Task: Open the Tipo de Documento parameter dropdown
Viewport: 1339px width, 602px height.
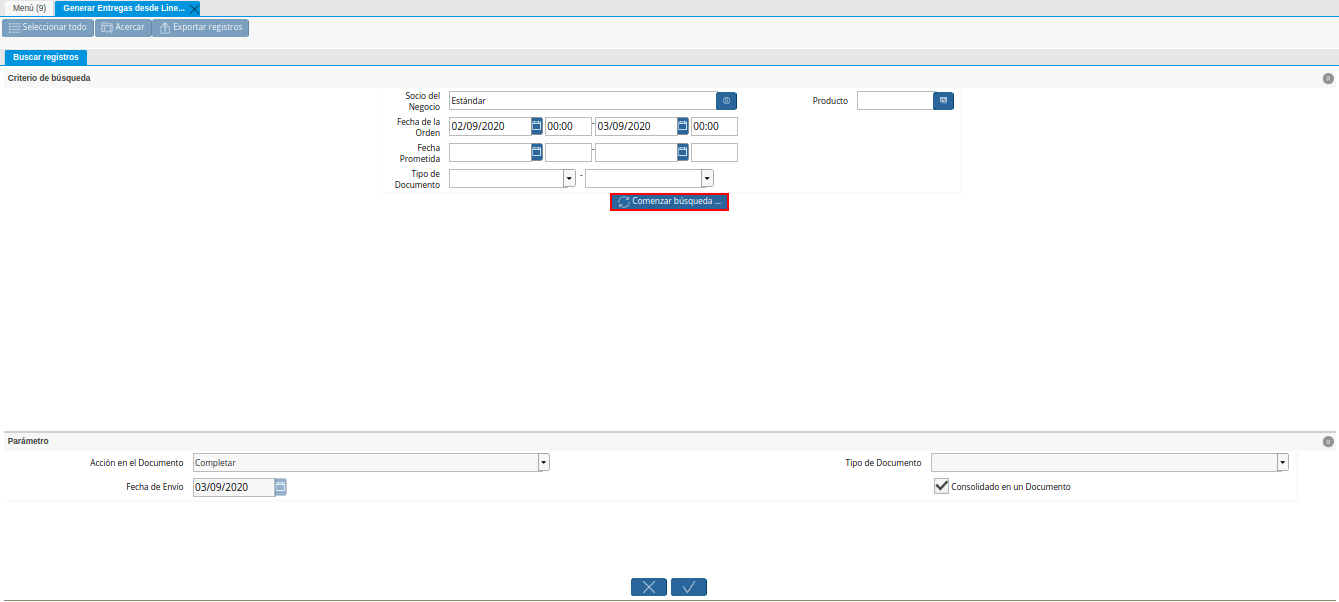Action: (x=1282, y=462)
